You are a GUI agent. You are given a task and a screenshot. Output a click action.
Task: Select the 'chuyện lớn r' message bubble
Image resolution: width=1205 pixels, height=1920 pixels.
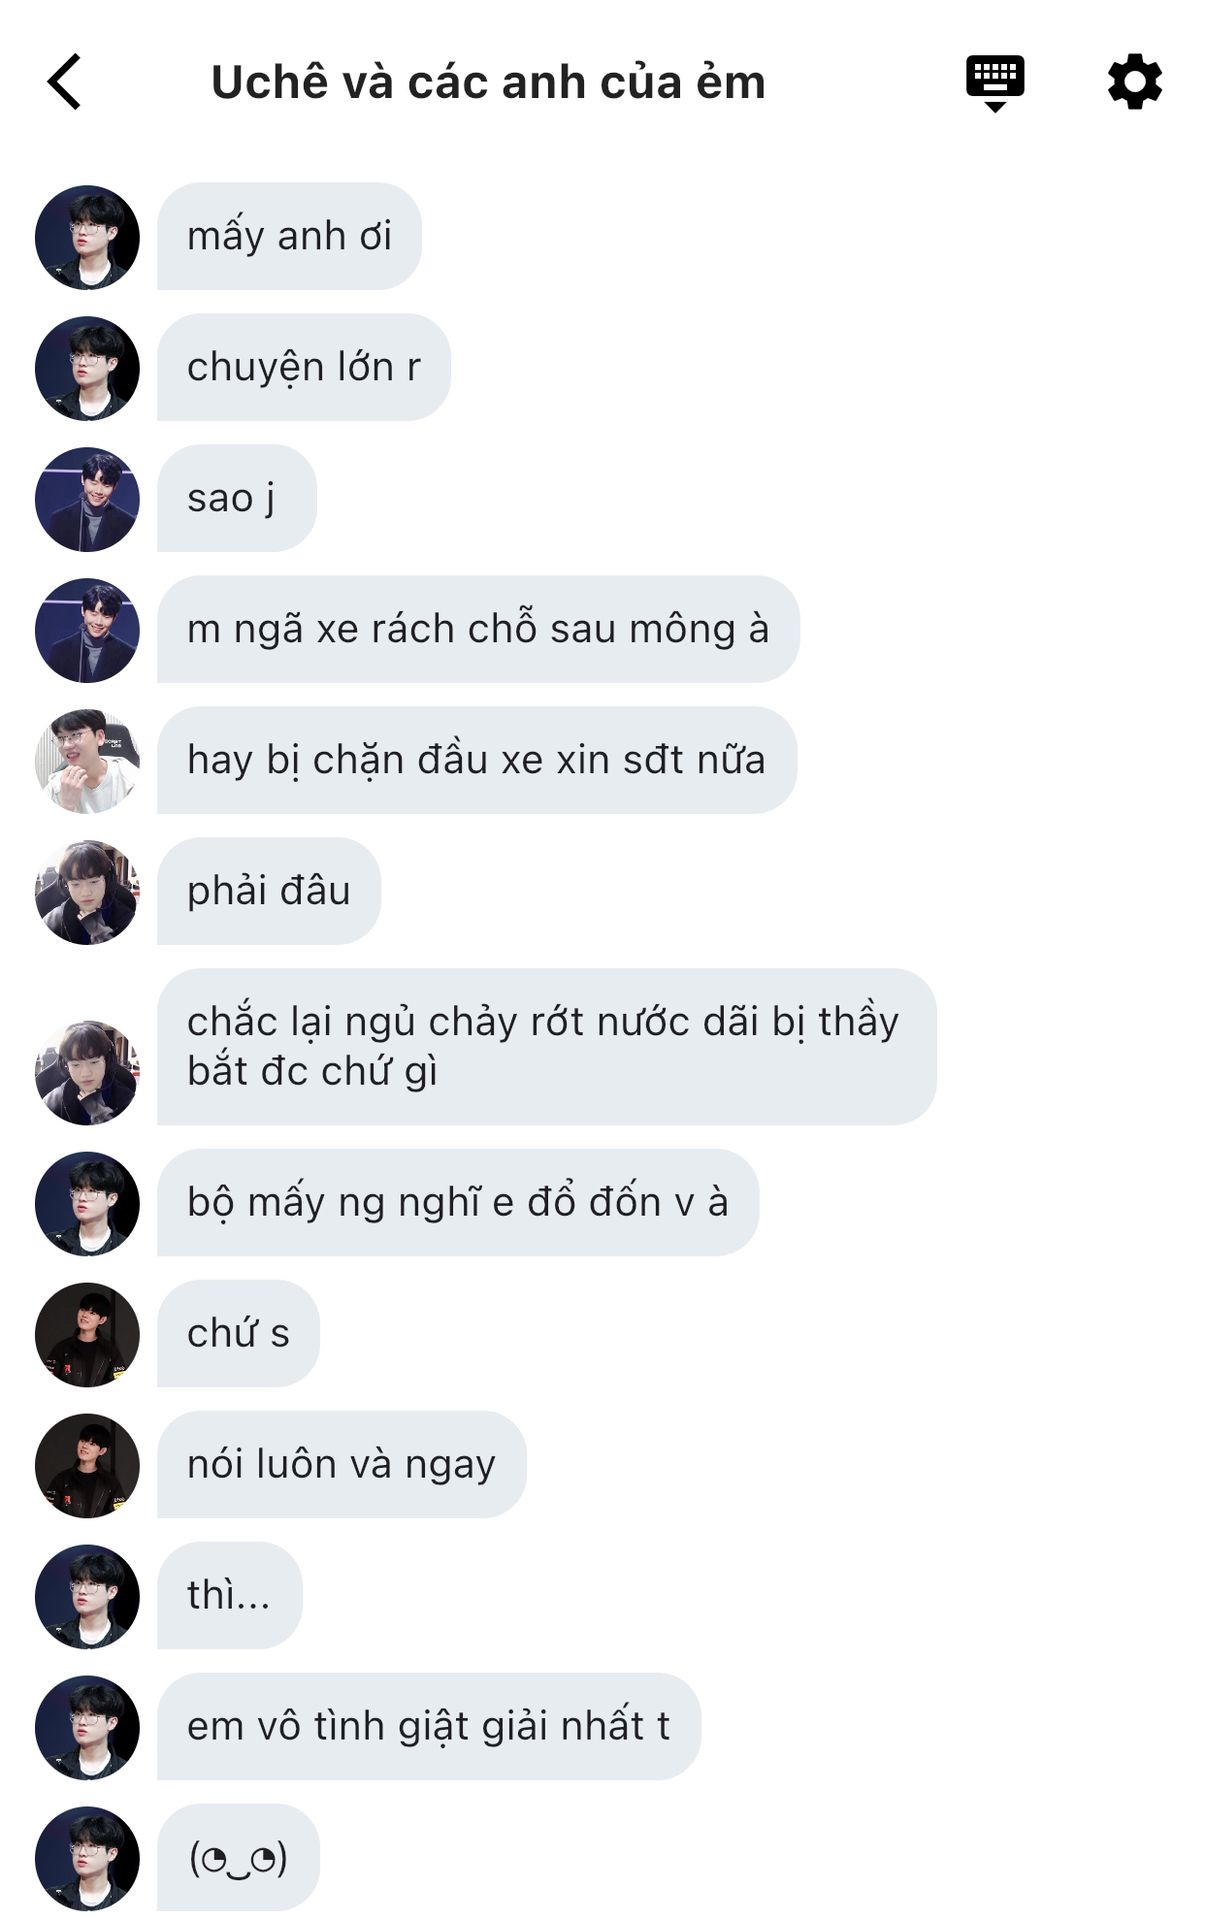click(304, 367)
